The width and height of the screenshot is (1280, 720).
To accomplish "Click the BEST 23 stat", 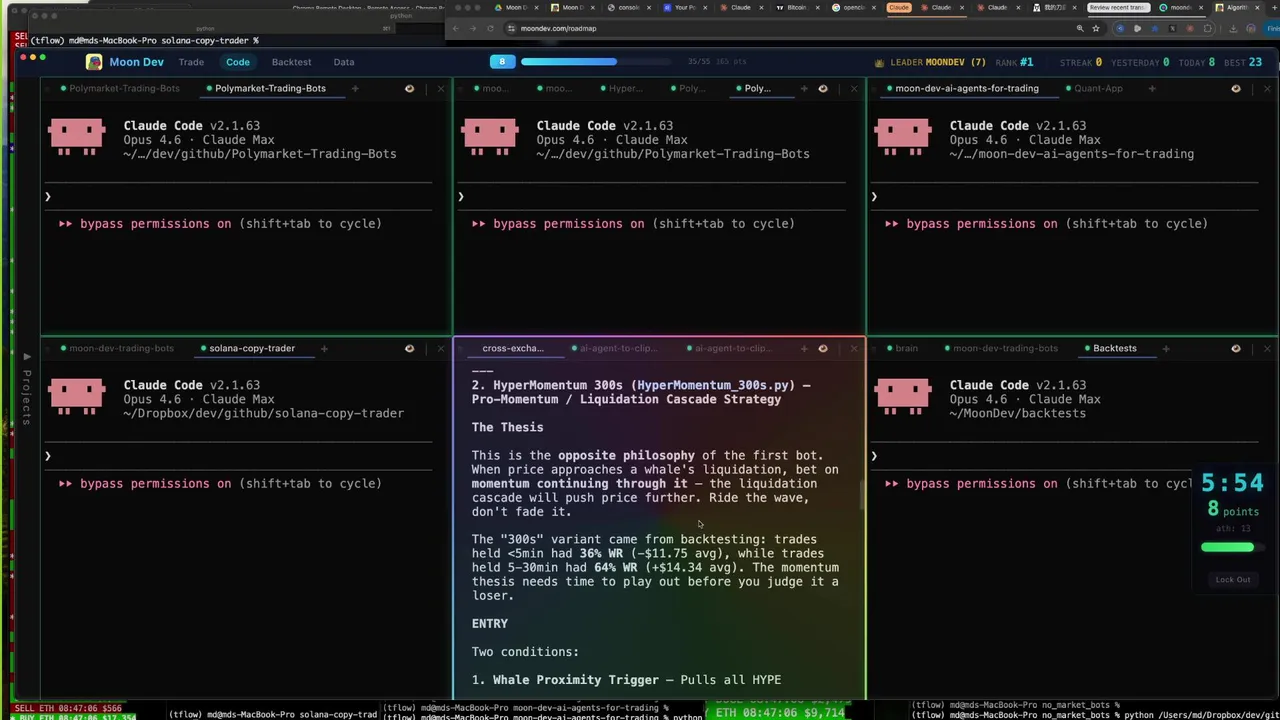I will [1243, 62].
